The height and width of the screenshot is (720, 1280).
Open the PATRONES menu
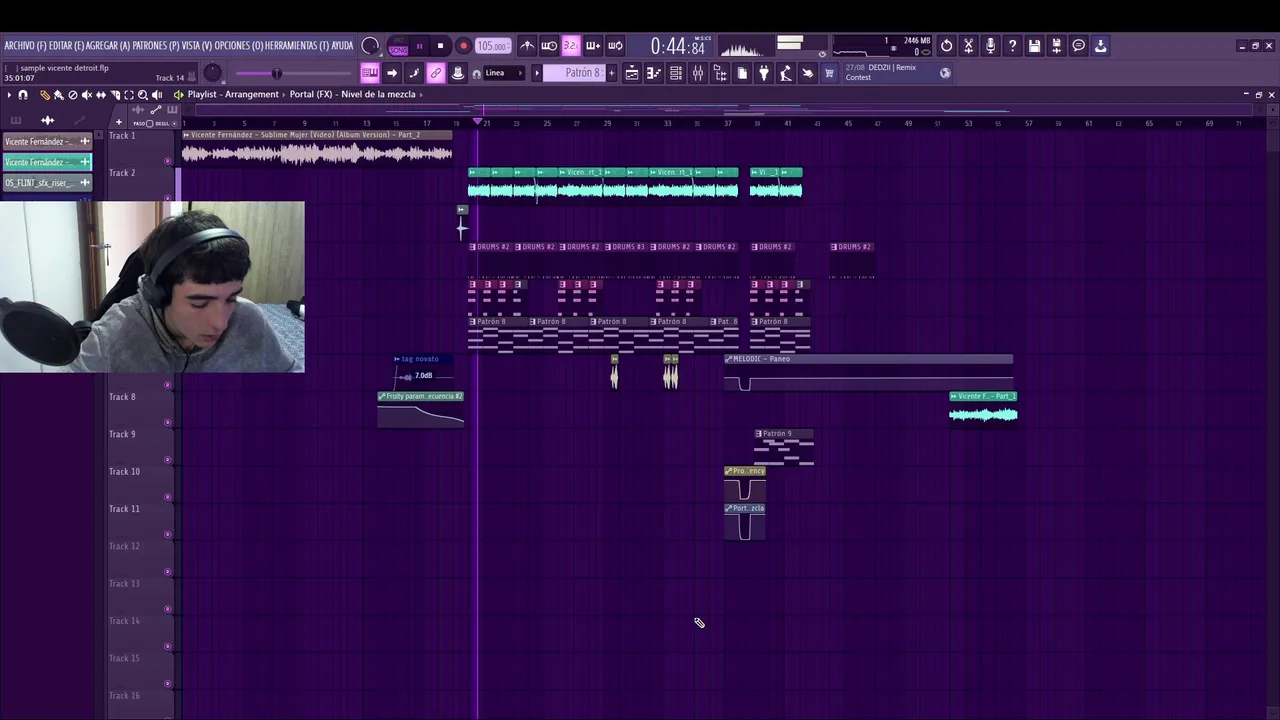pos(156,46)
